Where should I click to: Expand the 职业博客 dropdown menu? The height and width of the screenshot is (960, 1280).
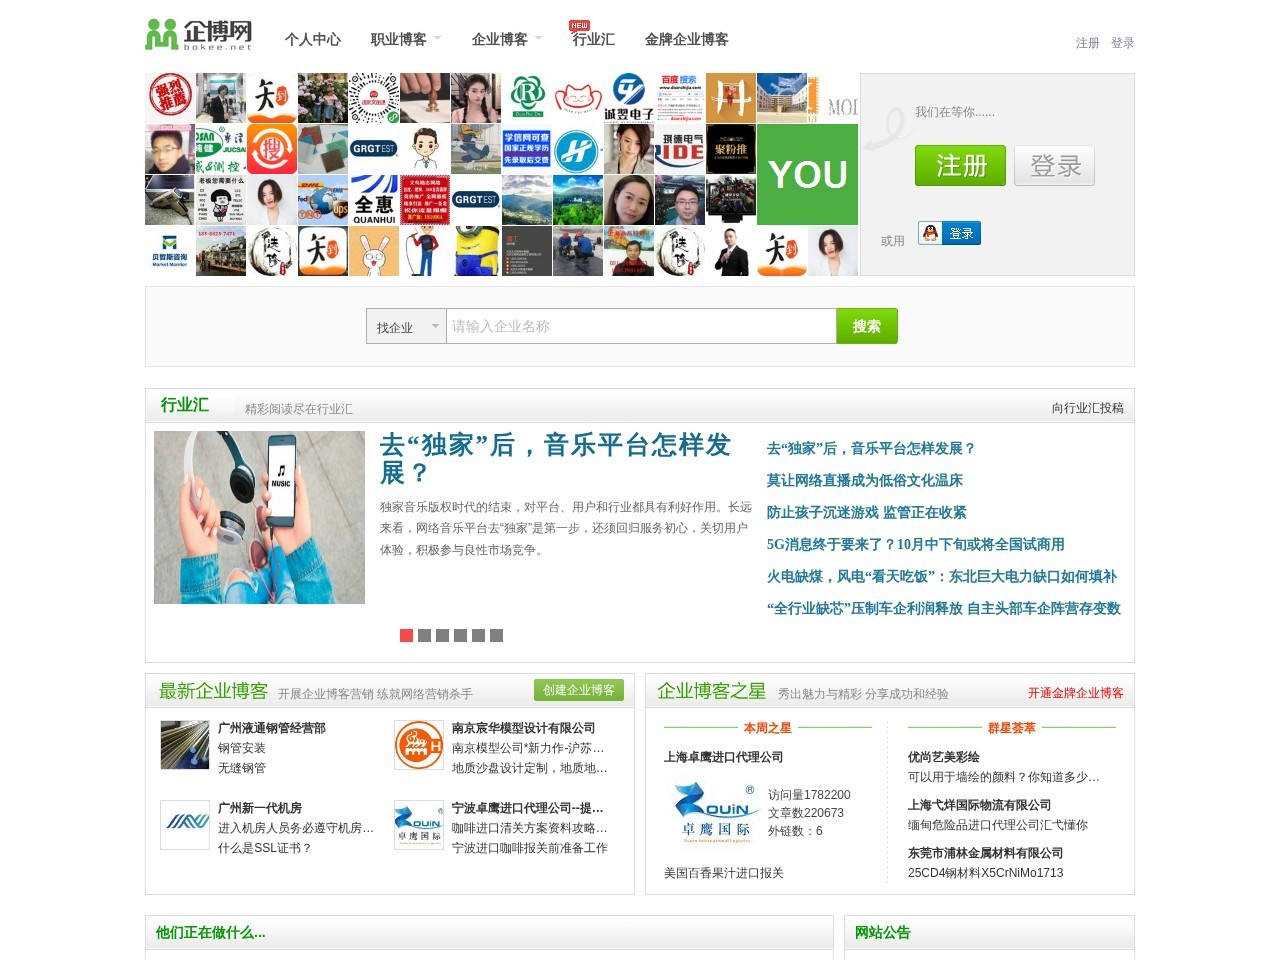[405, 39]
